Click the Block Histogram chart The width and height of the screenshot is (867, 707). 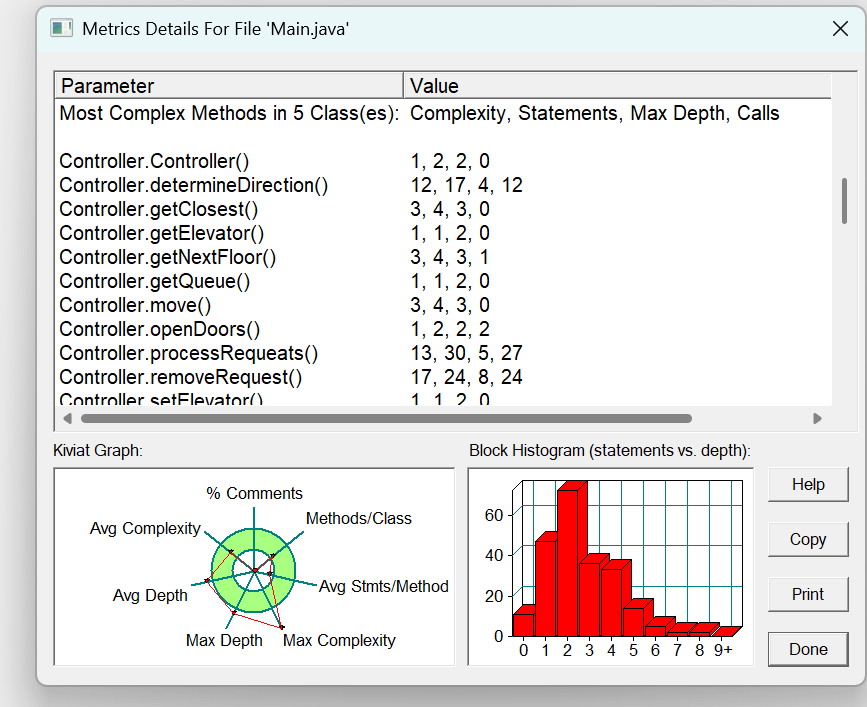(610, 567)
